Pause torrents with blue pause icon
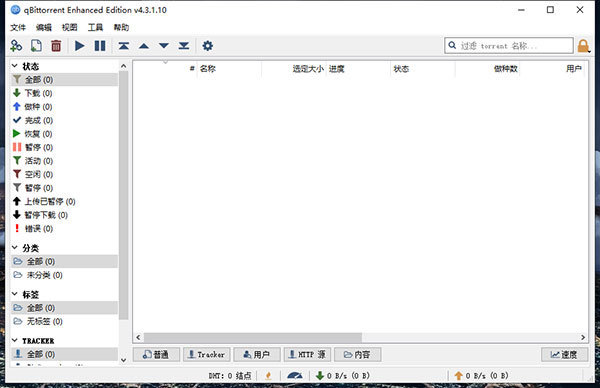 (100, 46)
